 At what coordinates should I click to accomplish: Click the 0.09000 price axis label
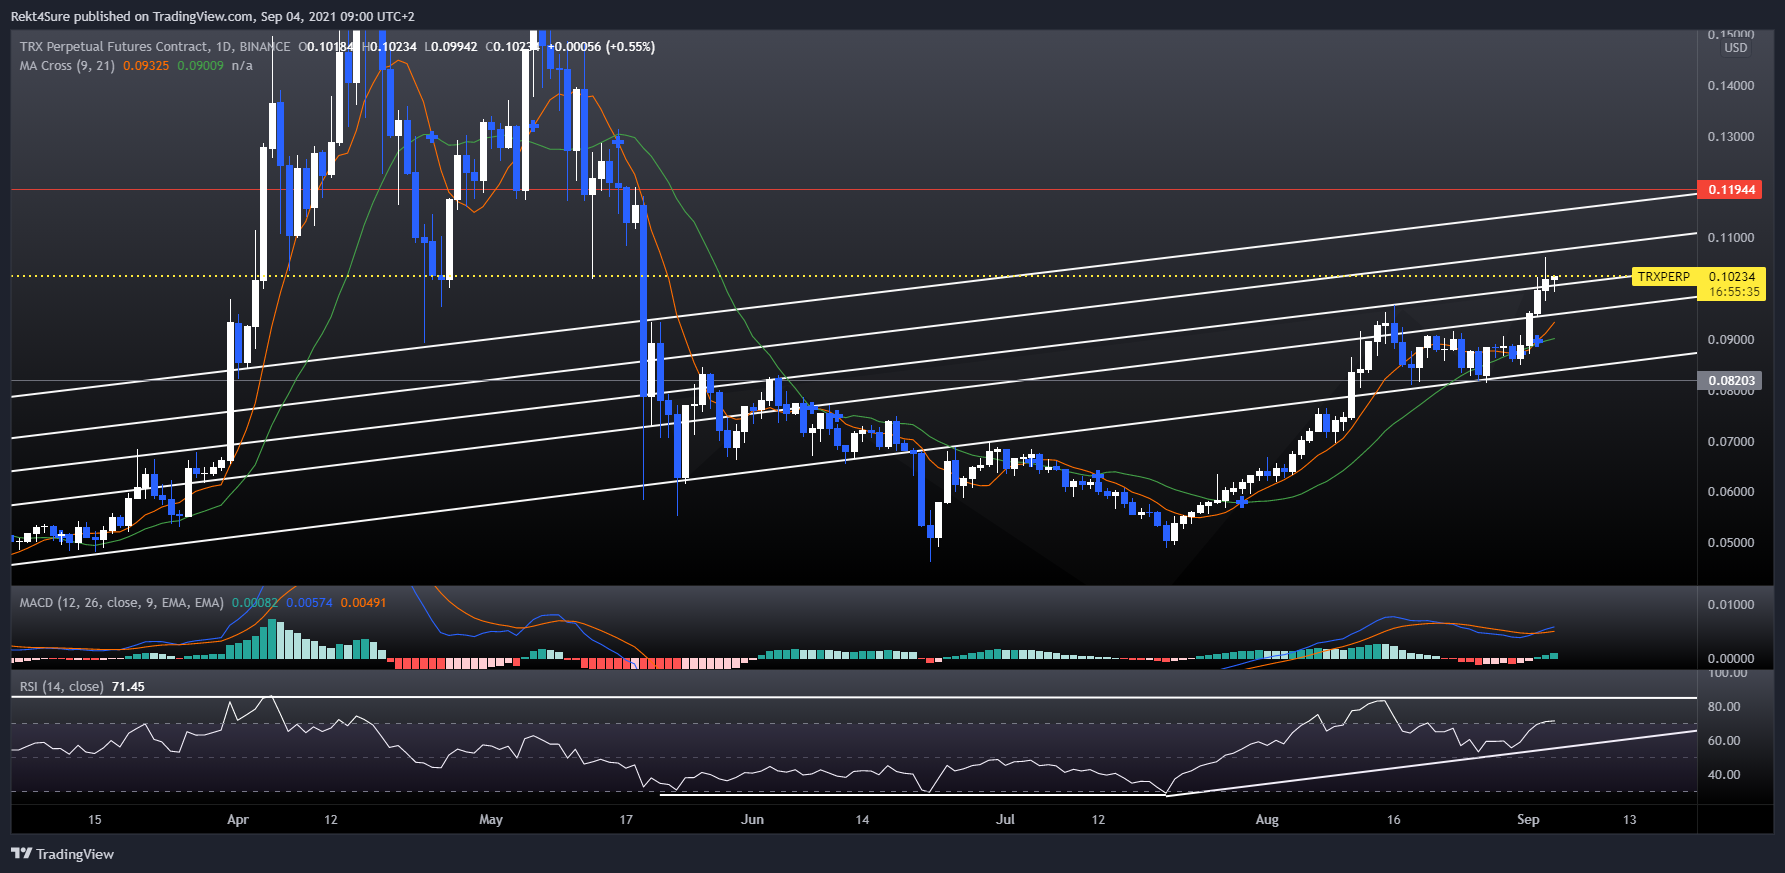pyautogui.click(x=1731, y=340)
